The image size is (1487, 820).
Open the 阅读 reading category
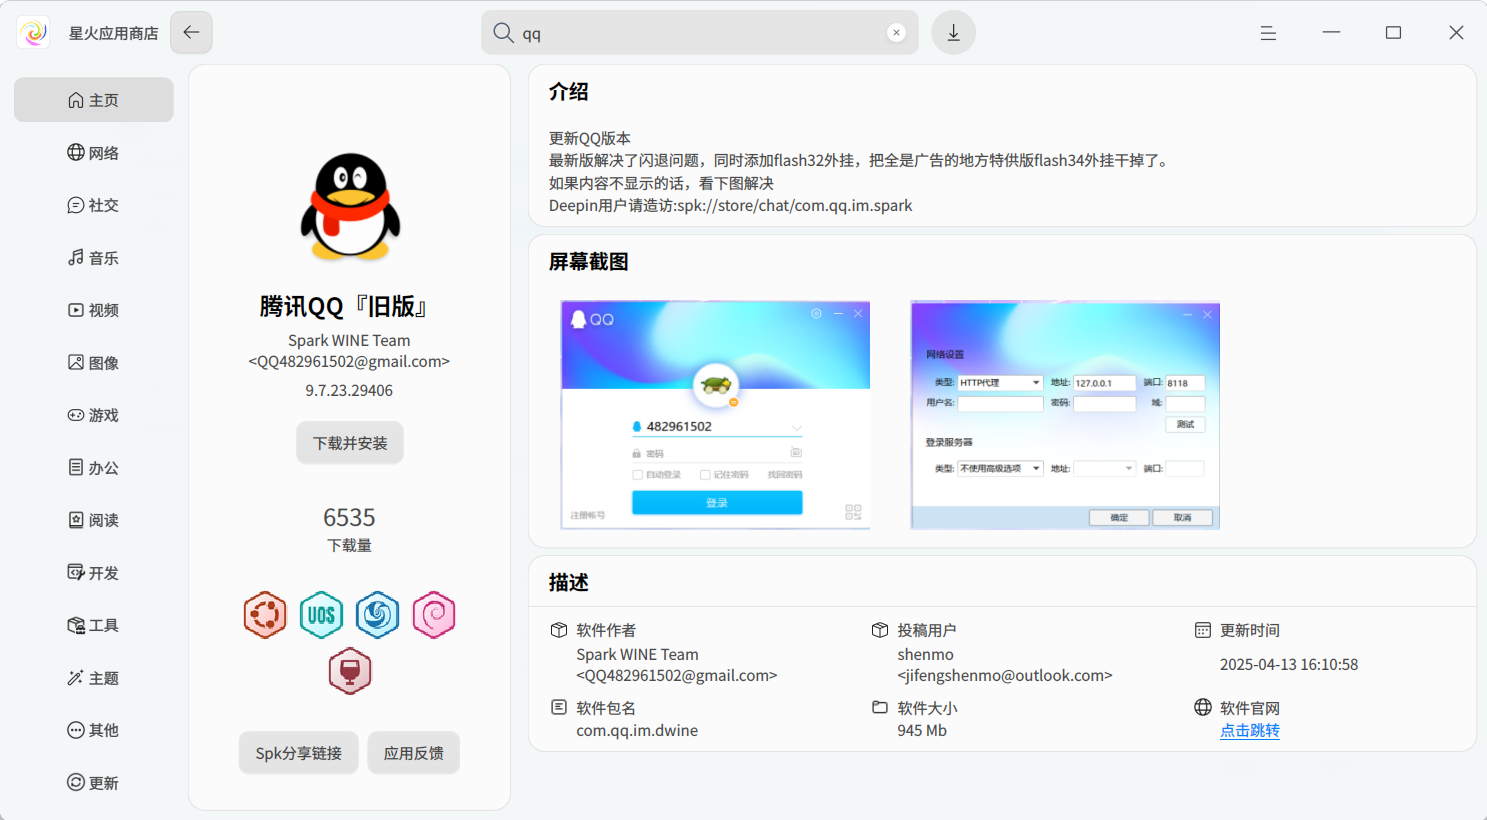click(94, 520)
